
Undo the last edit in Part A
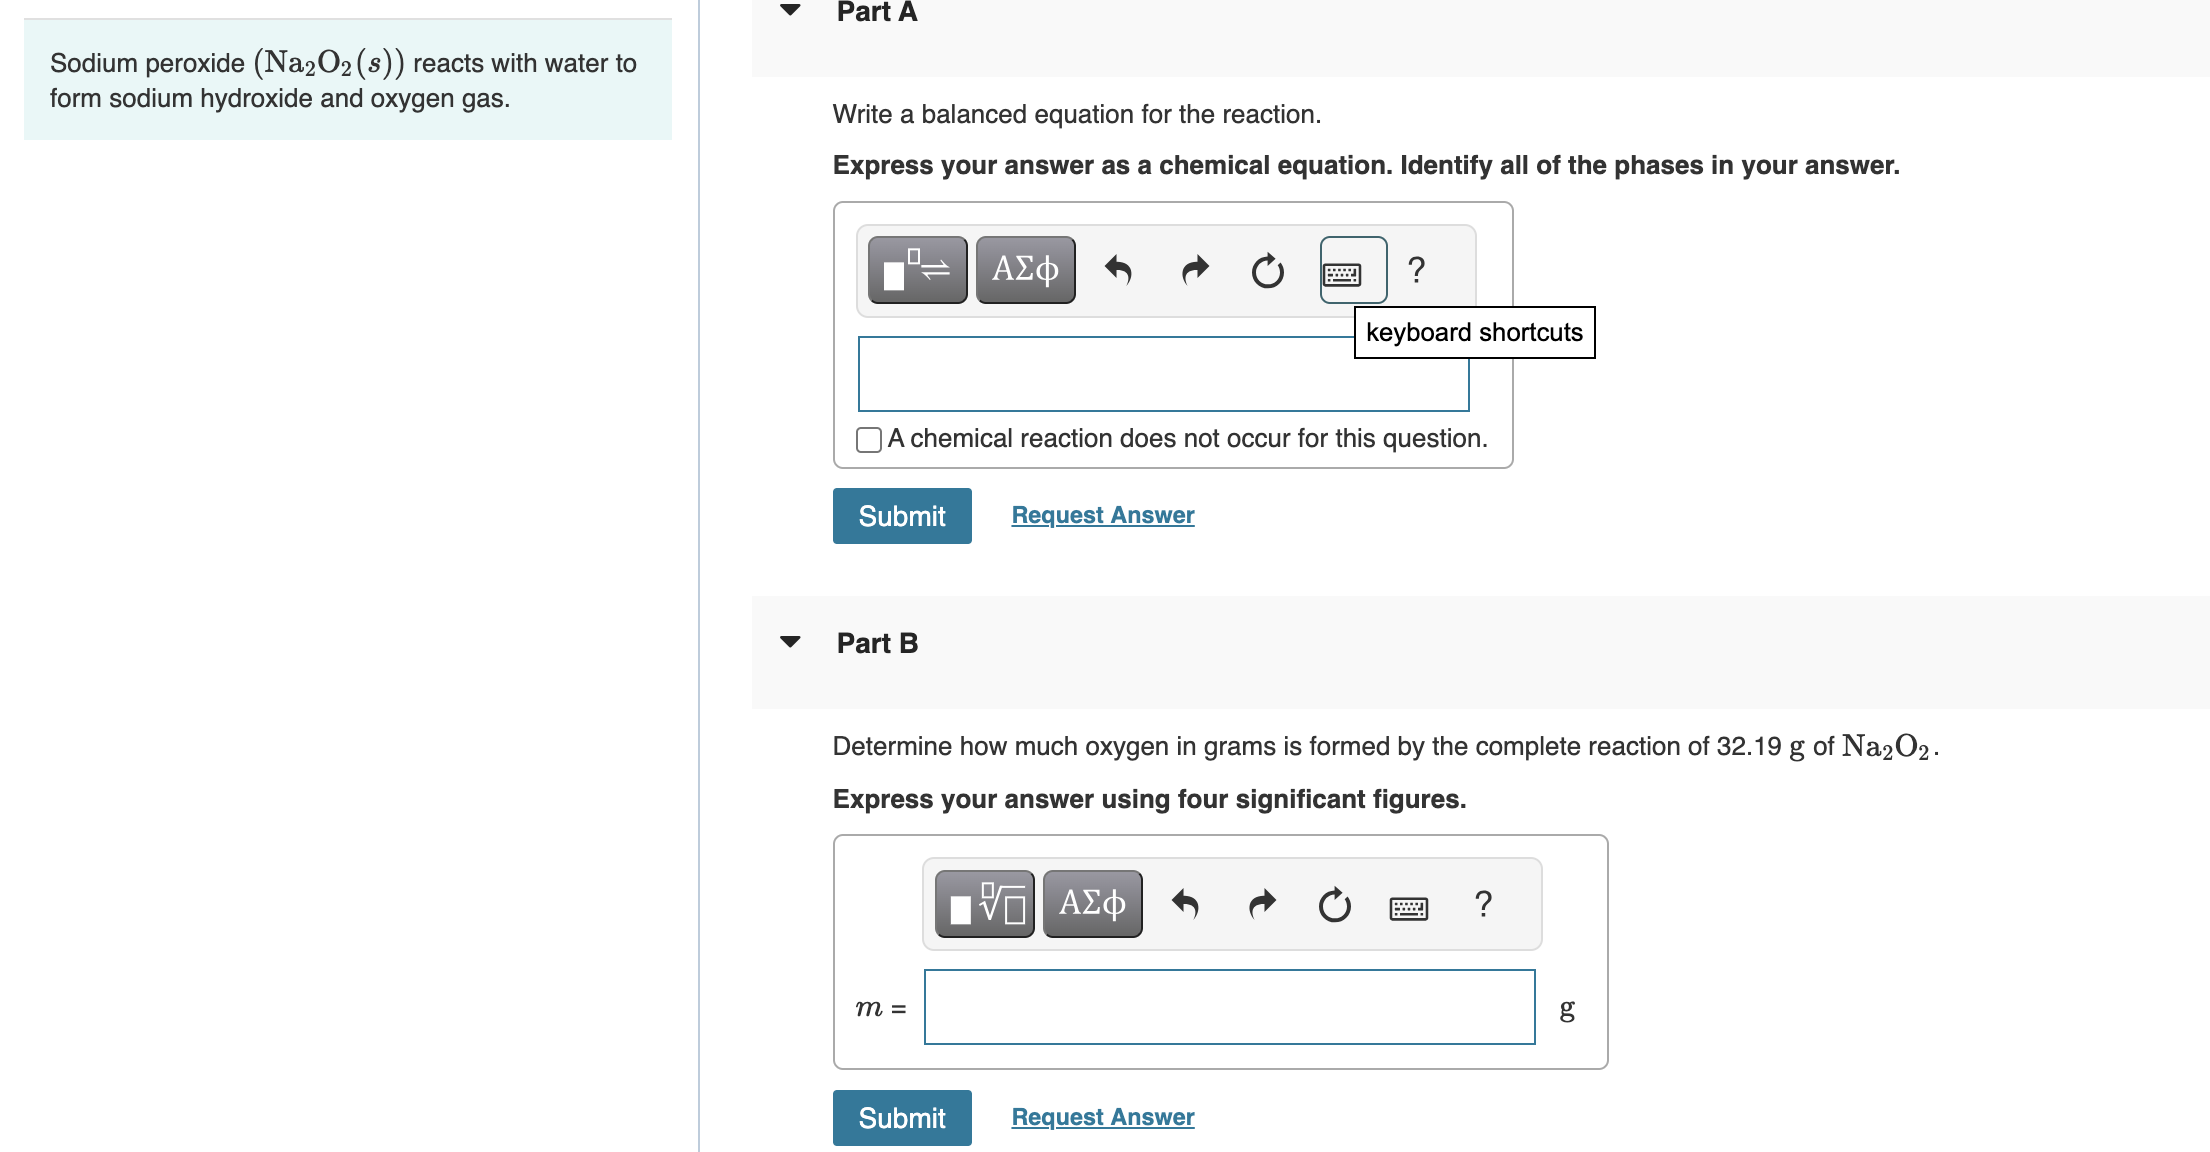1119,268
